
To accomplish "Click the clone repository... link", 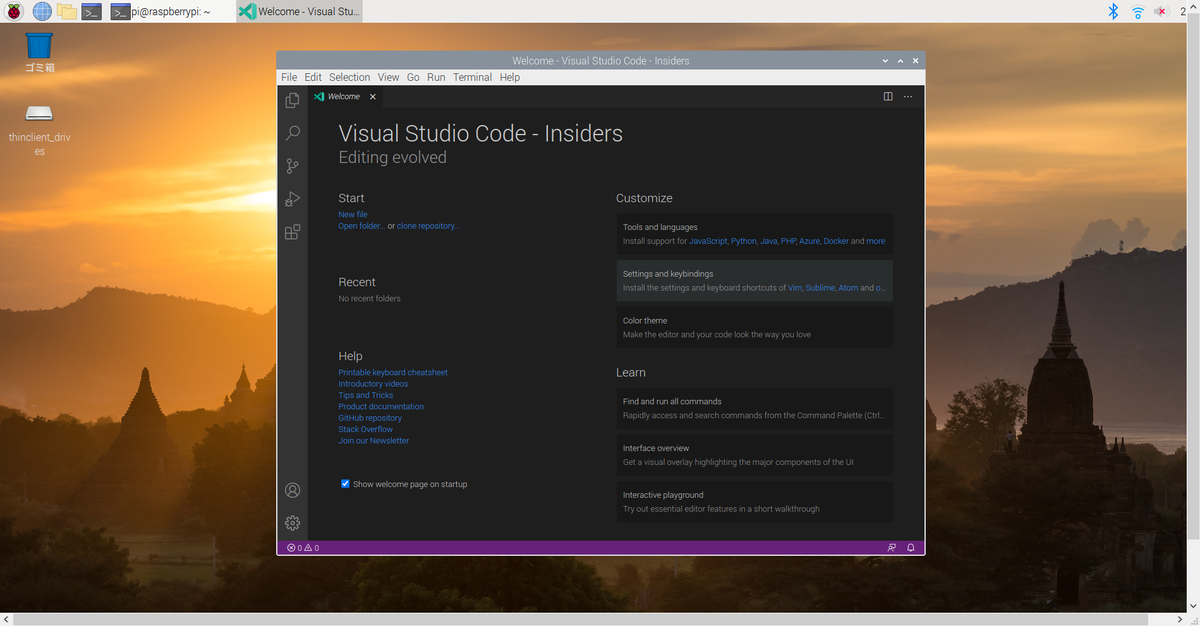I will point(428,226).
